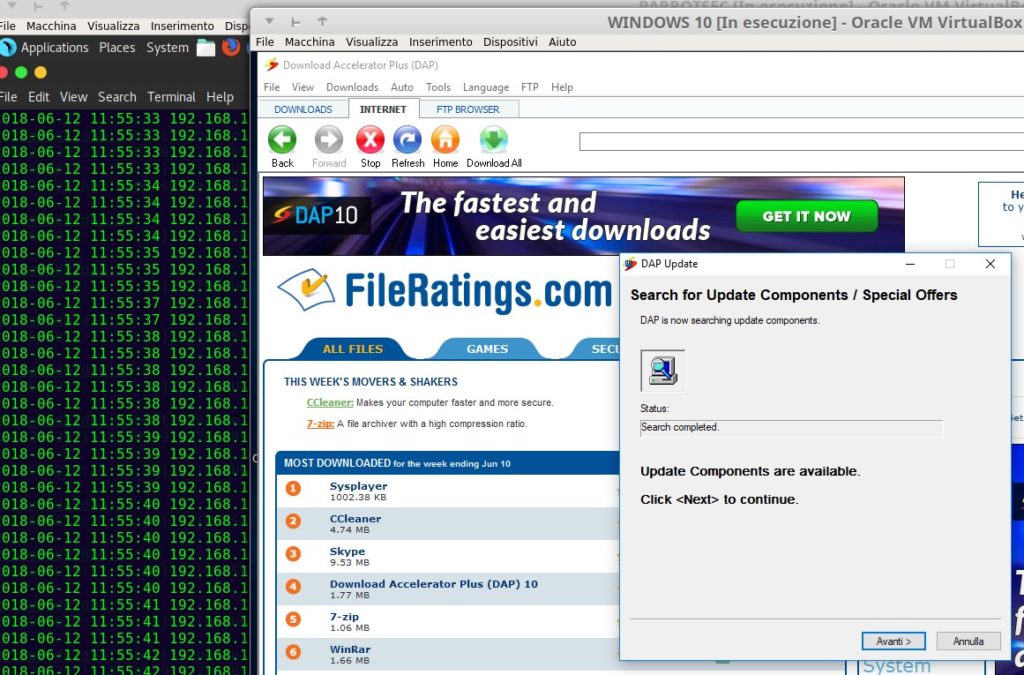Screen dimensions: 1024x675
Task: Open the DAP Auto menu
Action: [402, 87]
